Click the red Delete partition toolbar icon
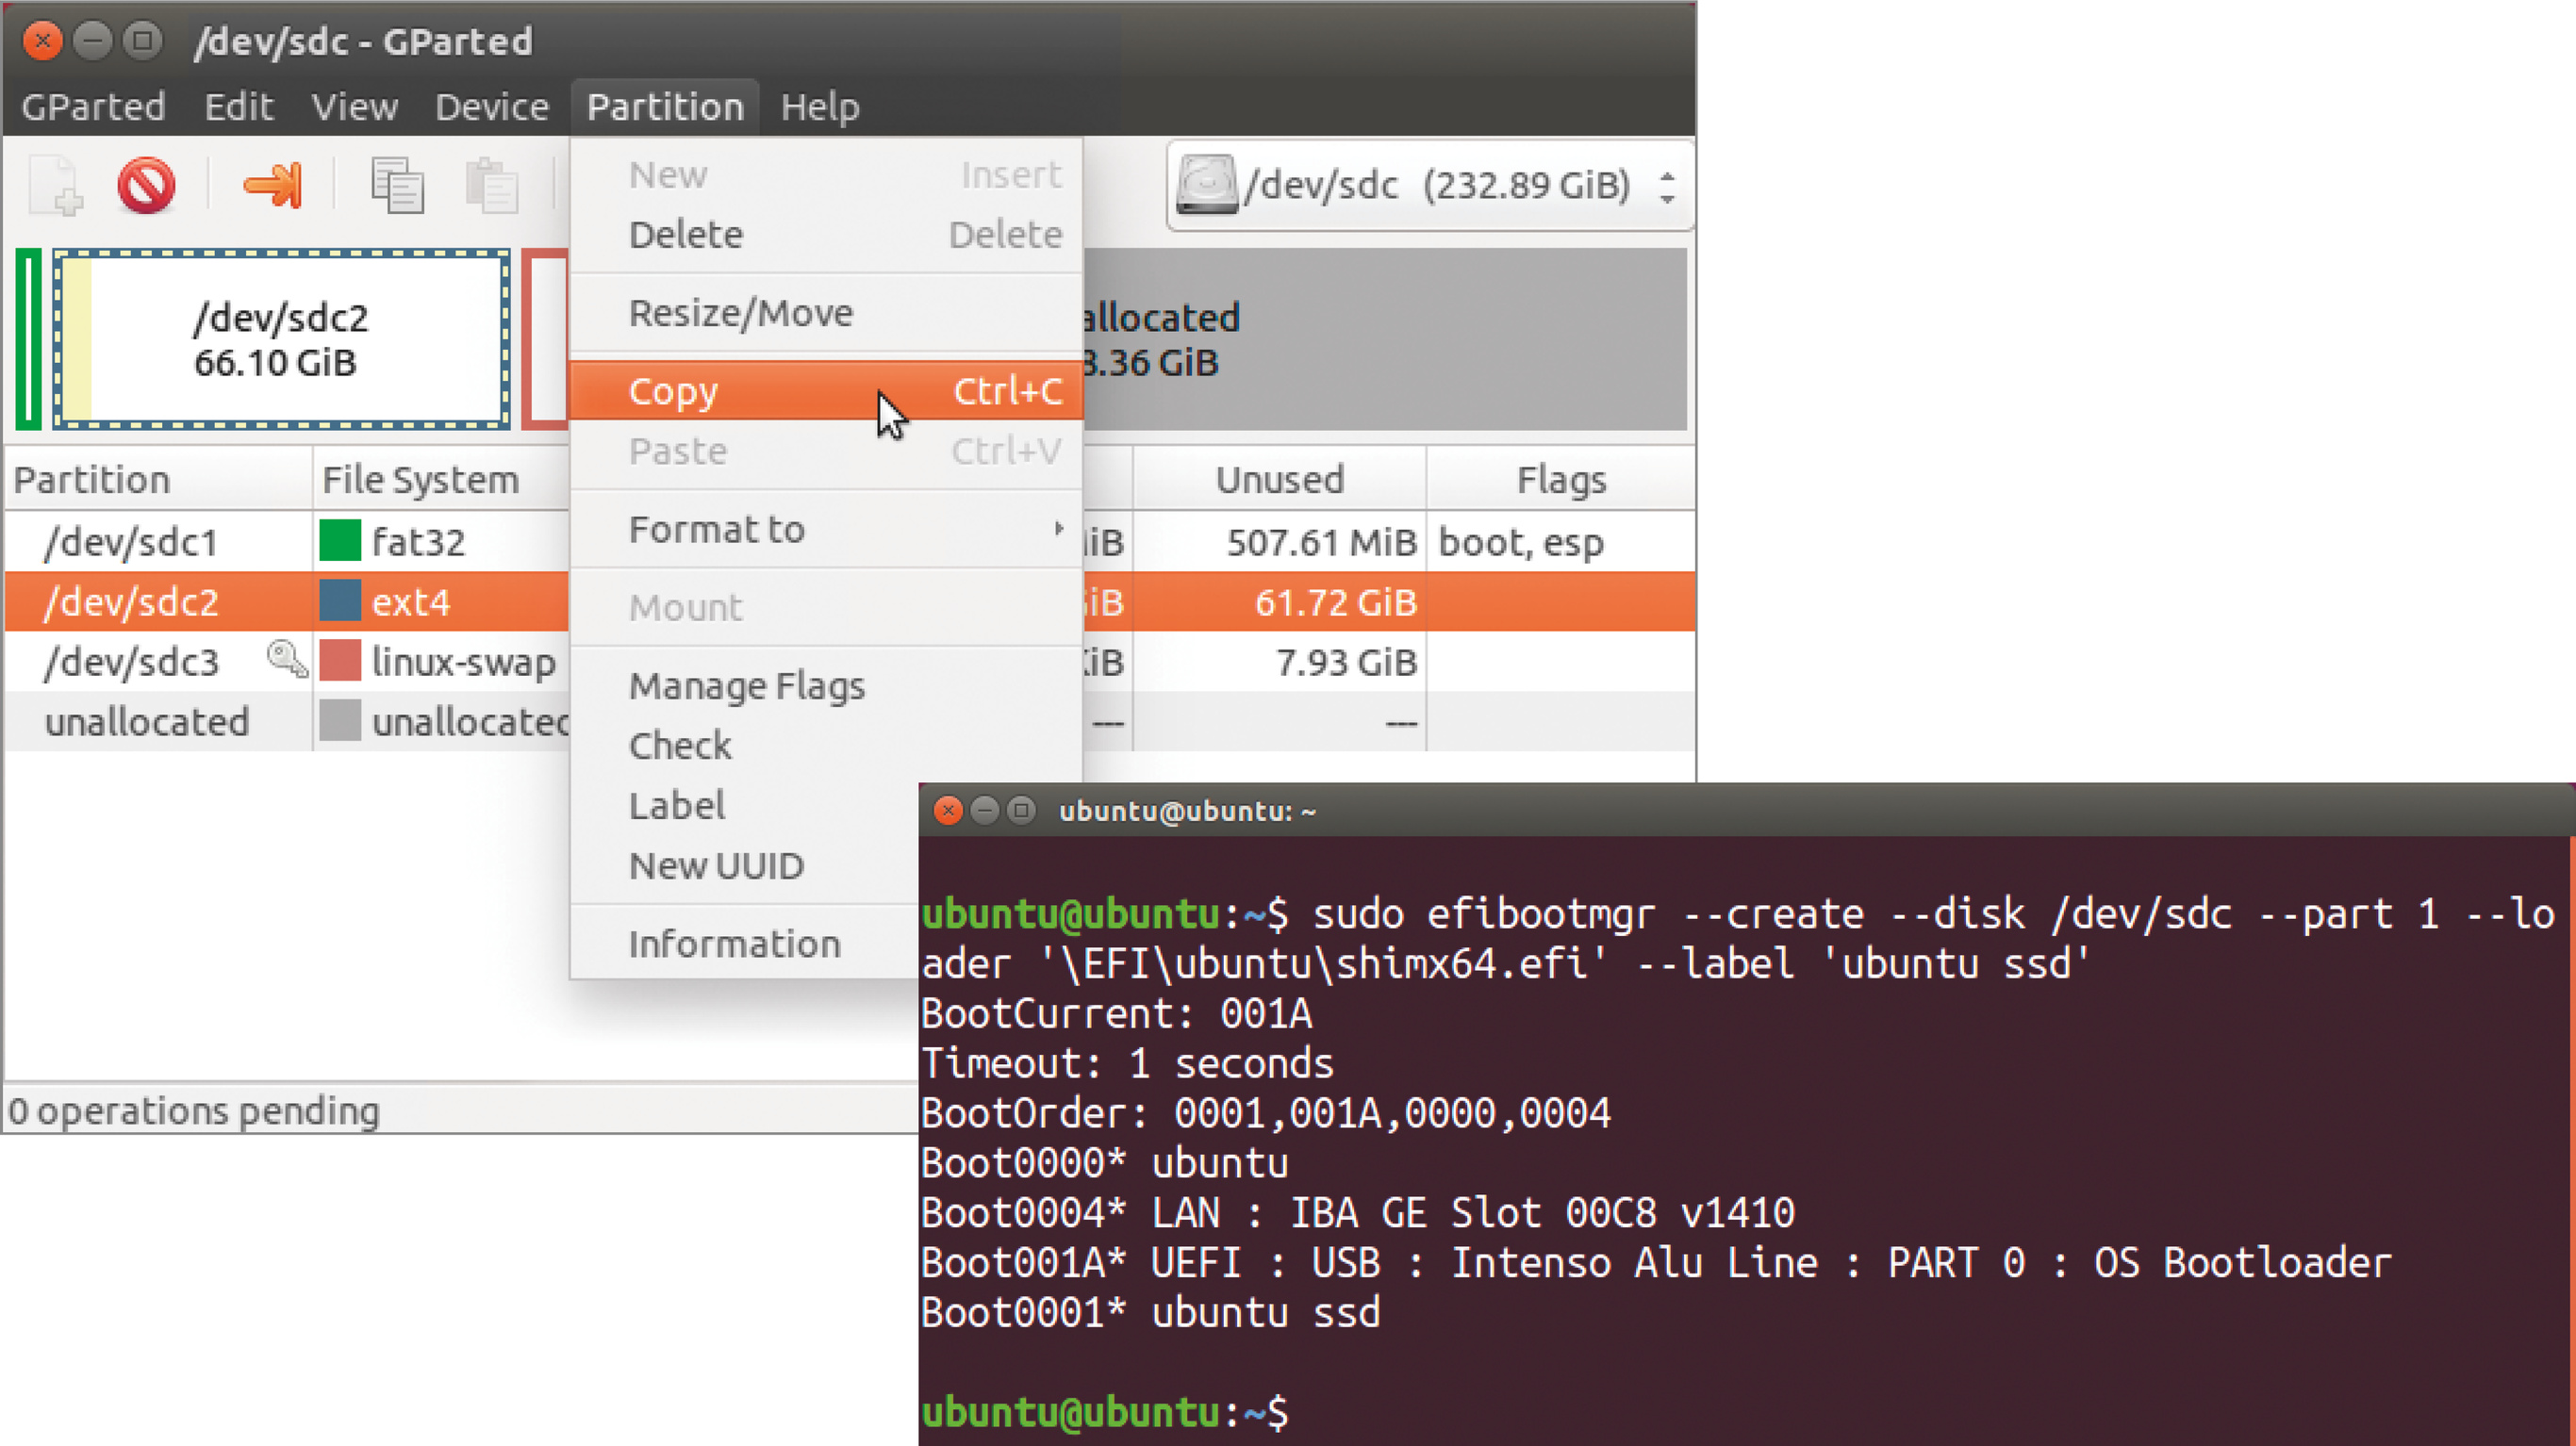 pyautogui.click(x=146, y=185)
